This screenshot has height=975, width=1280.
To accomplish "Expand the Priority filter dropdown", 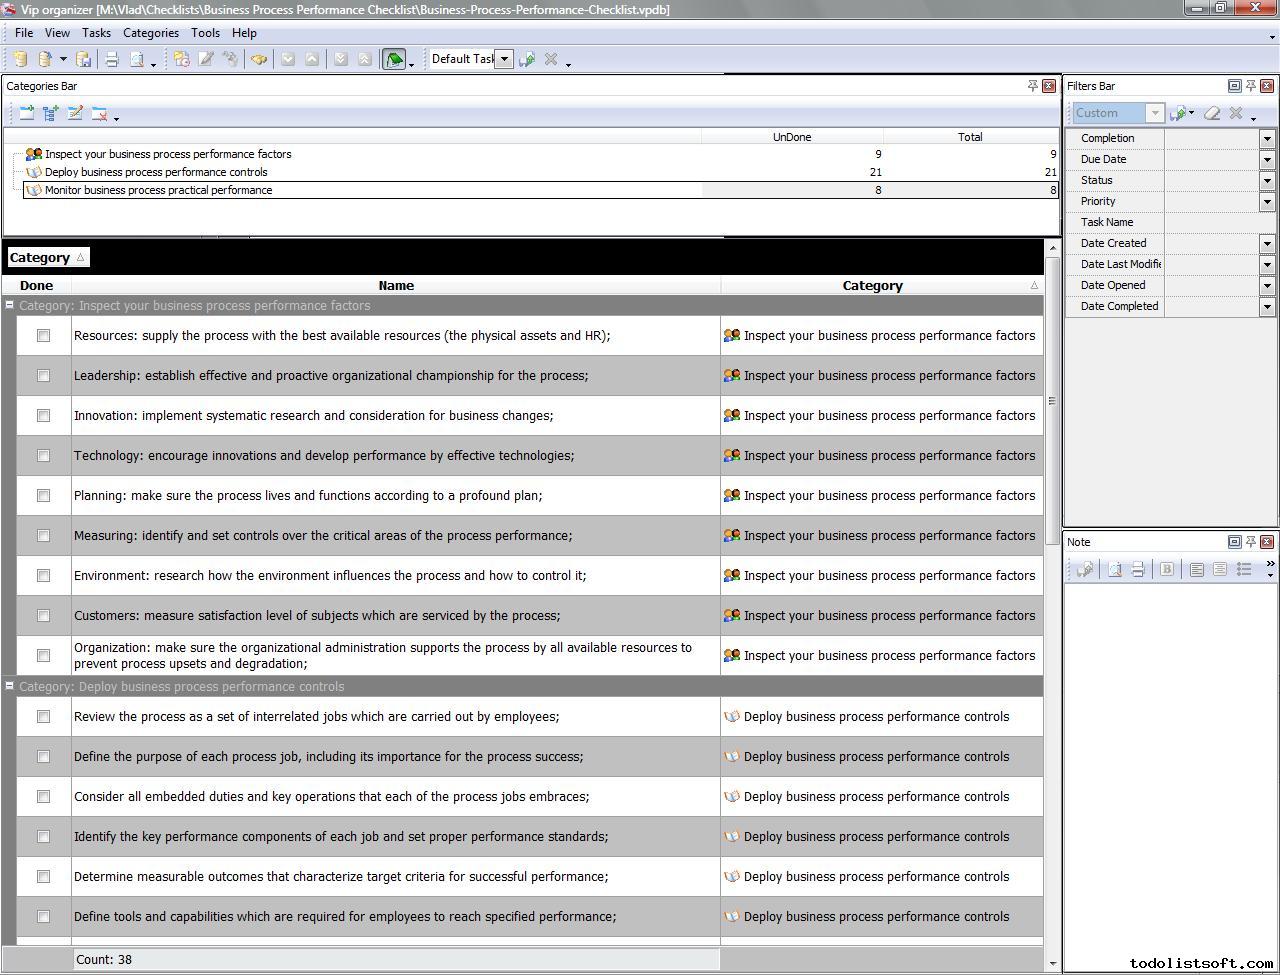I will 1267,201.
